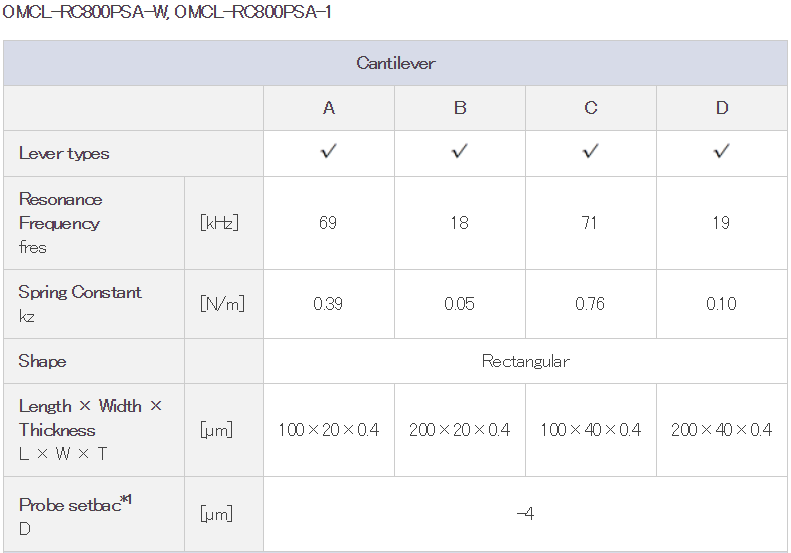
Task: Click resonance frequency value 71
Action: coord(590,223)
